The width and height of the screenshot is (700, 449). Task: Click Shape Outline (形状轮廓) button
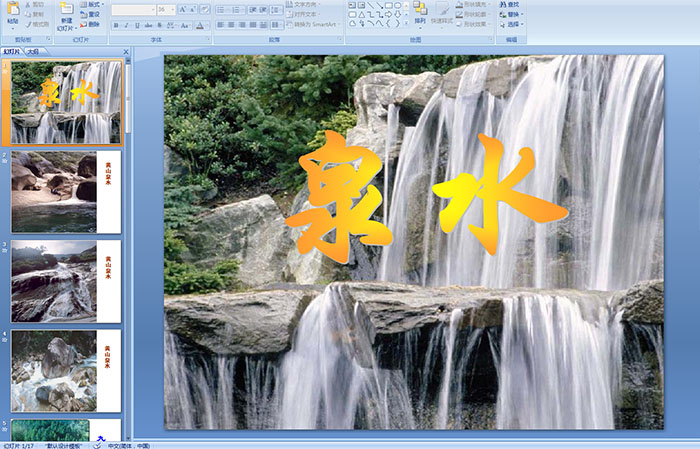coord(473,14)
